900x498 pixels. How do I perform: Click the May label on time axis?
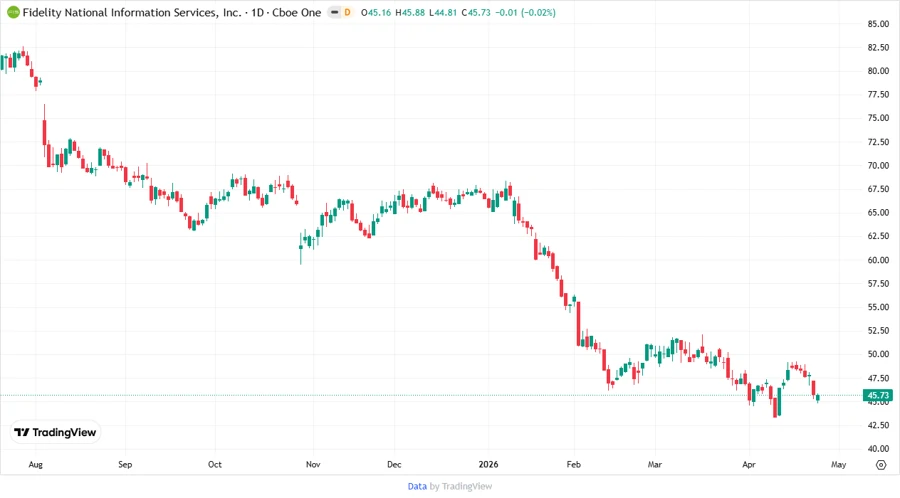tap(839, 465)
